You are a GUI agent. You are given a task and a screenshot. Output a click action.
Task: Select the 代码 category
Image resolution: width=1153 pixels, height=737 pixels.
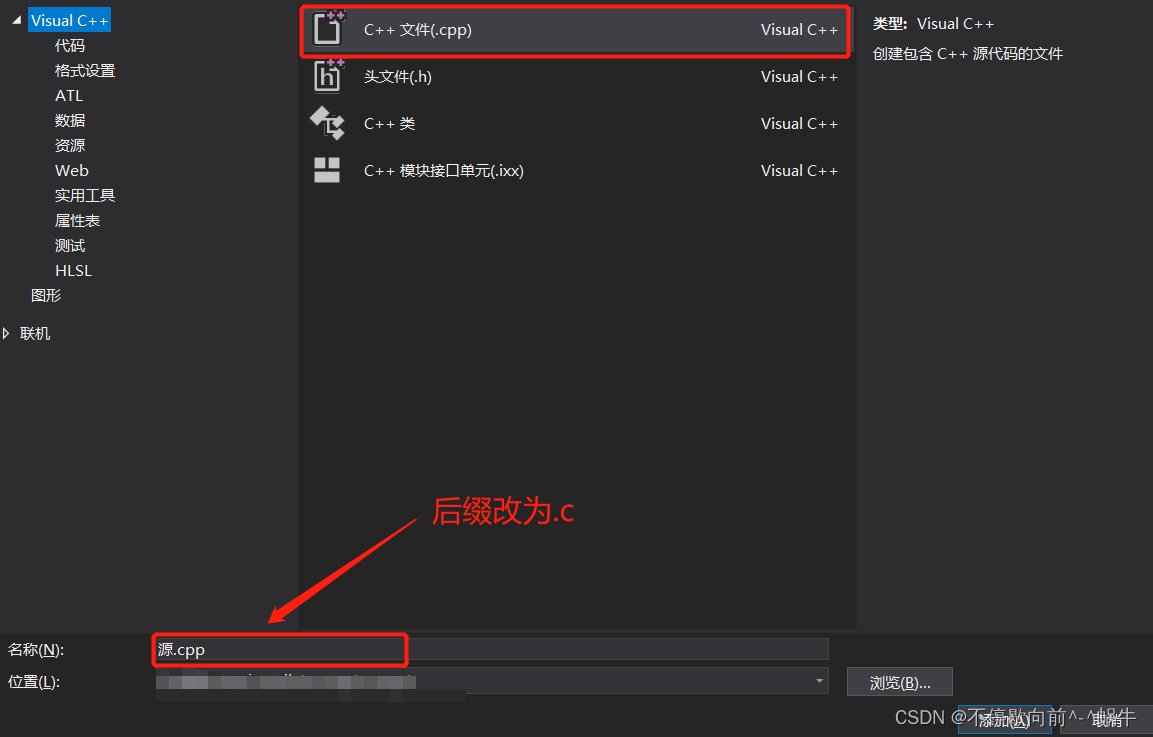coord(69,44)
